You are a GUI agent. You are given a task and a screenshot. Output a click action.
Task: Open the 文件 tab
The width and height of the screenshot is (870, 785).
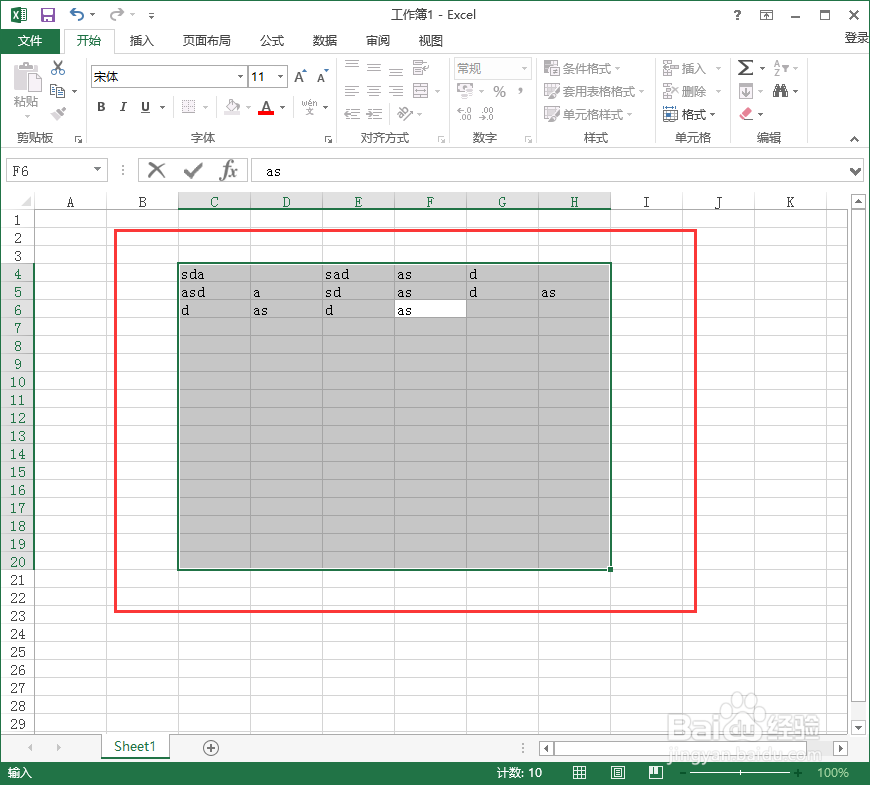tap(30, 40)
